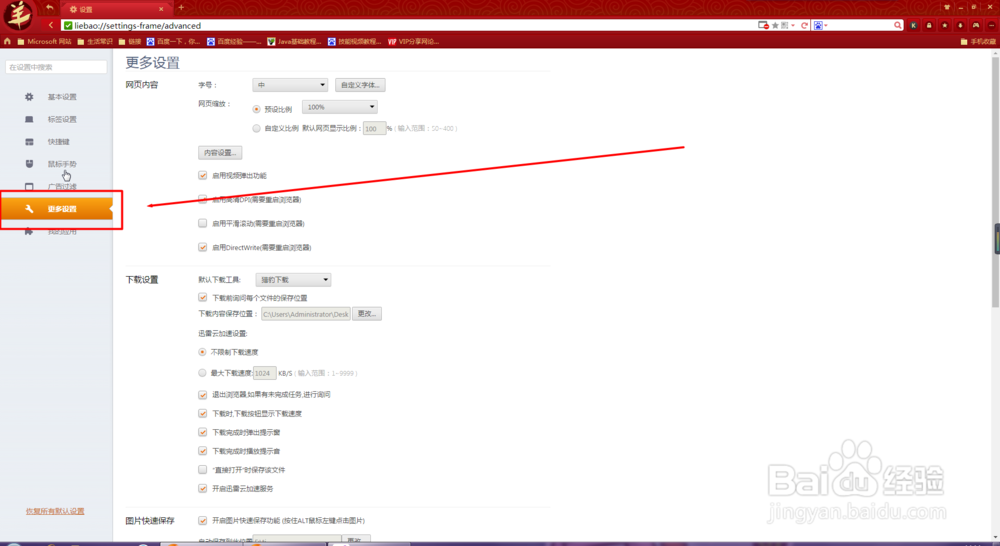Screen dimensions: 1000x546
Task: Open search engine dropdown arrow next to paw
Action: click(826, 26)
